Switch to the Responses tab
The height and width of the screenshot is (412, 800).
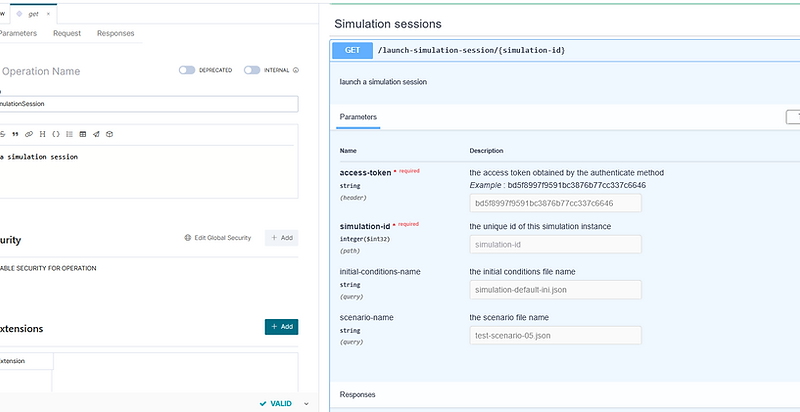[x=115, y=33]
